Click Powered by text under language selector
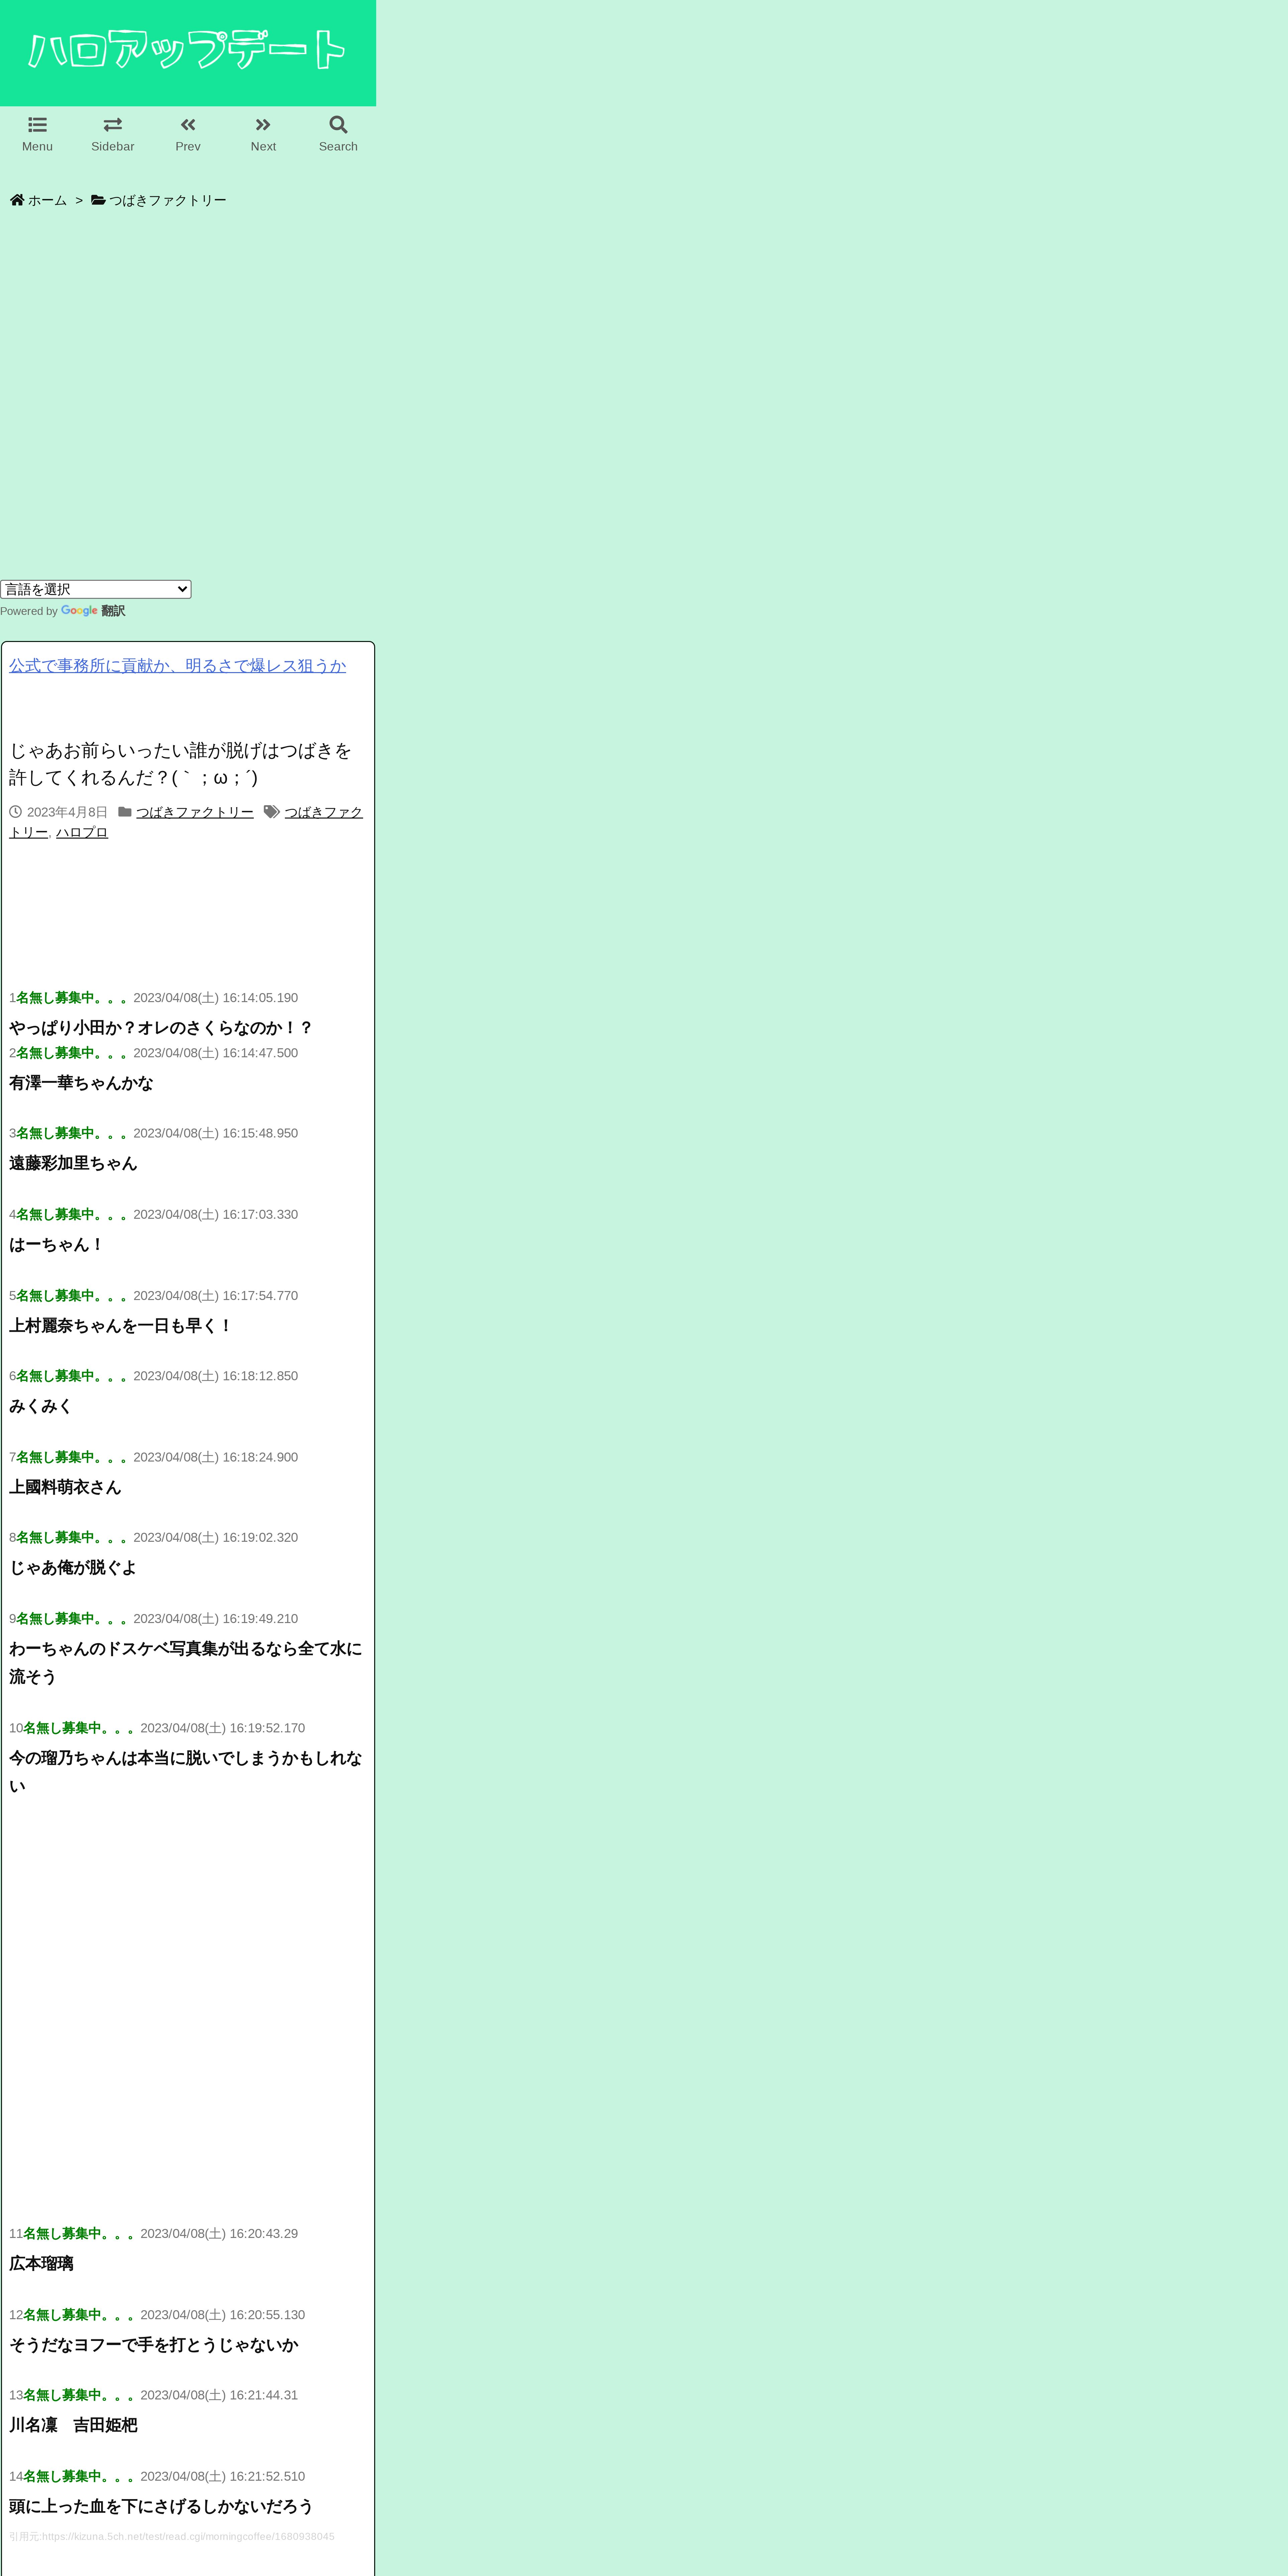The width and height of the screenshot is (1288, 2576). (29, 611)
